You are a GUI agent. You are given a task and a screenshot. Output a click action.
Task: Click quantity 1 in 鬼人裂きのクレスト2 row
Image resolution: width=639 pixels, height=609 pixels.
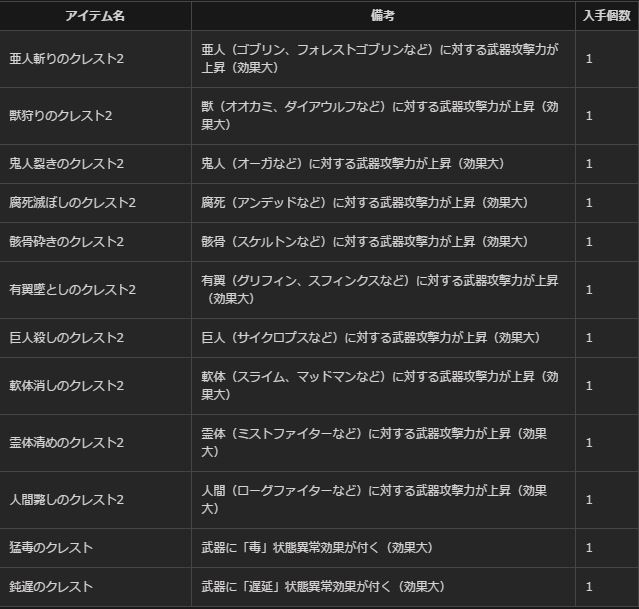(x=589, y=164)
